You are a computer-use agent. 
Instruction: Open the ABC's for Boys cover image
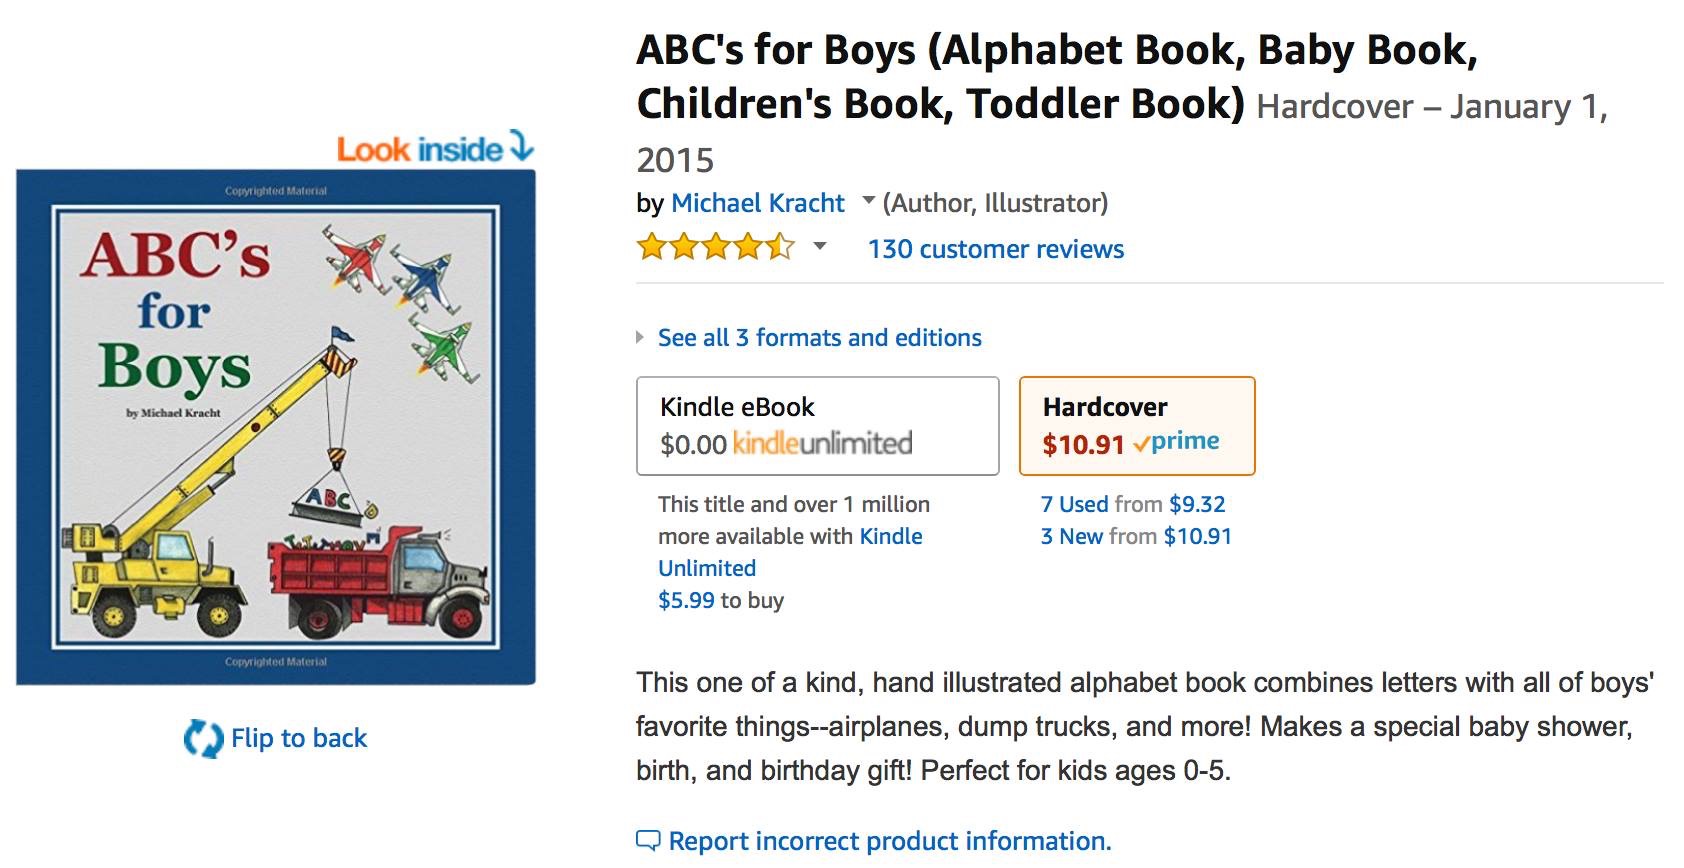[x=275, y=427]
